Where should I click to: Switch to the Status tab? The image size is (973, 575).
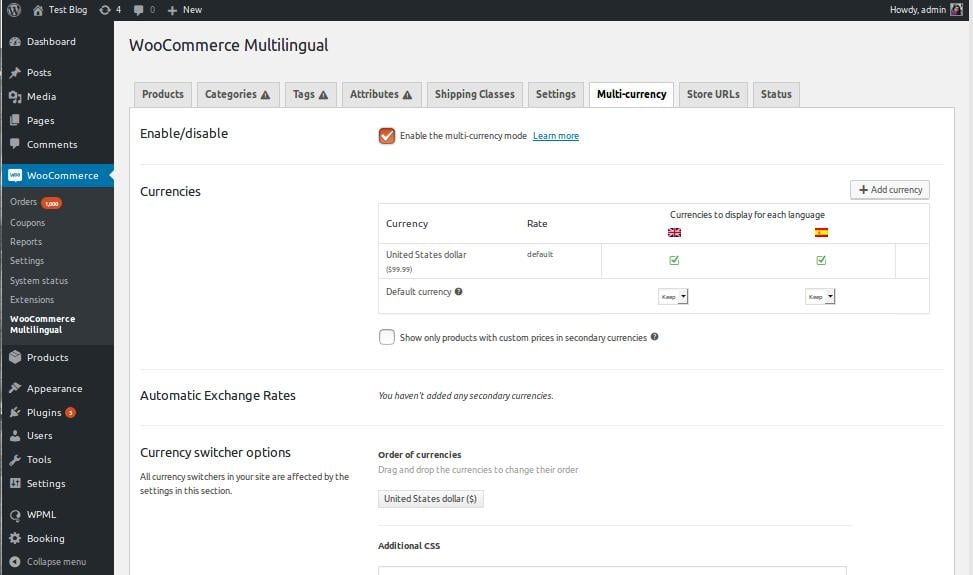point(776,94)
